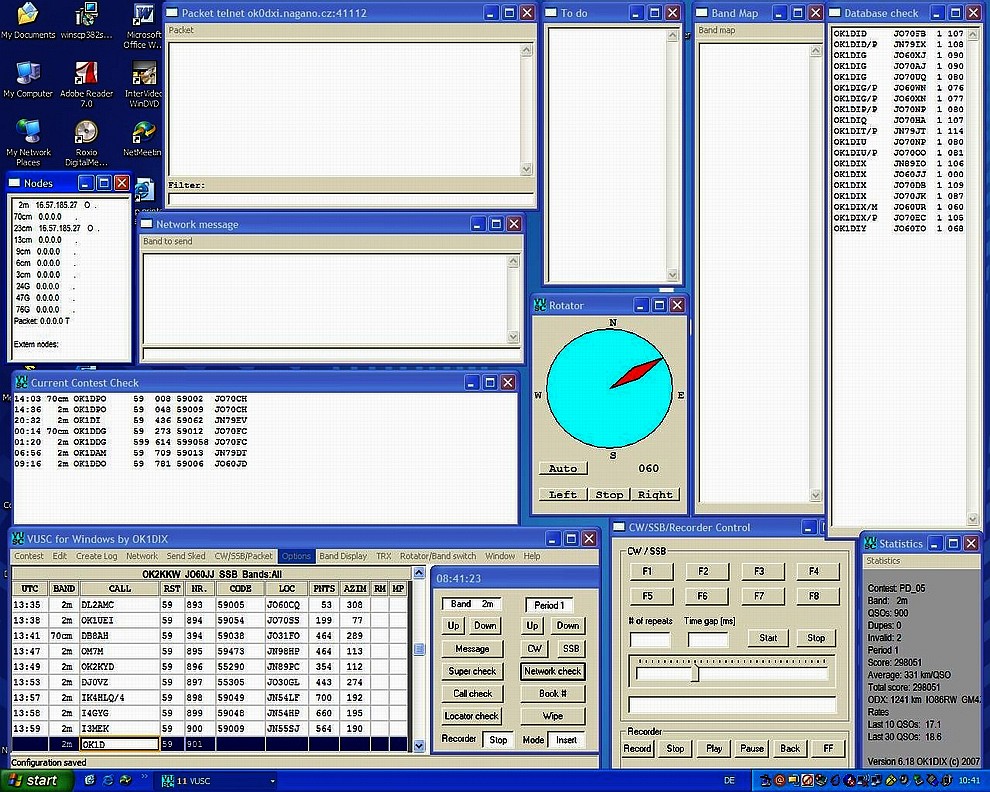Click VUSC icon in Current Contest Check title
Screen dimensions: 990x792
click(21, 382)
